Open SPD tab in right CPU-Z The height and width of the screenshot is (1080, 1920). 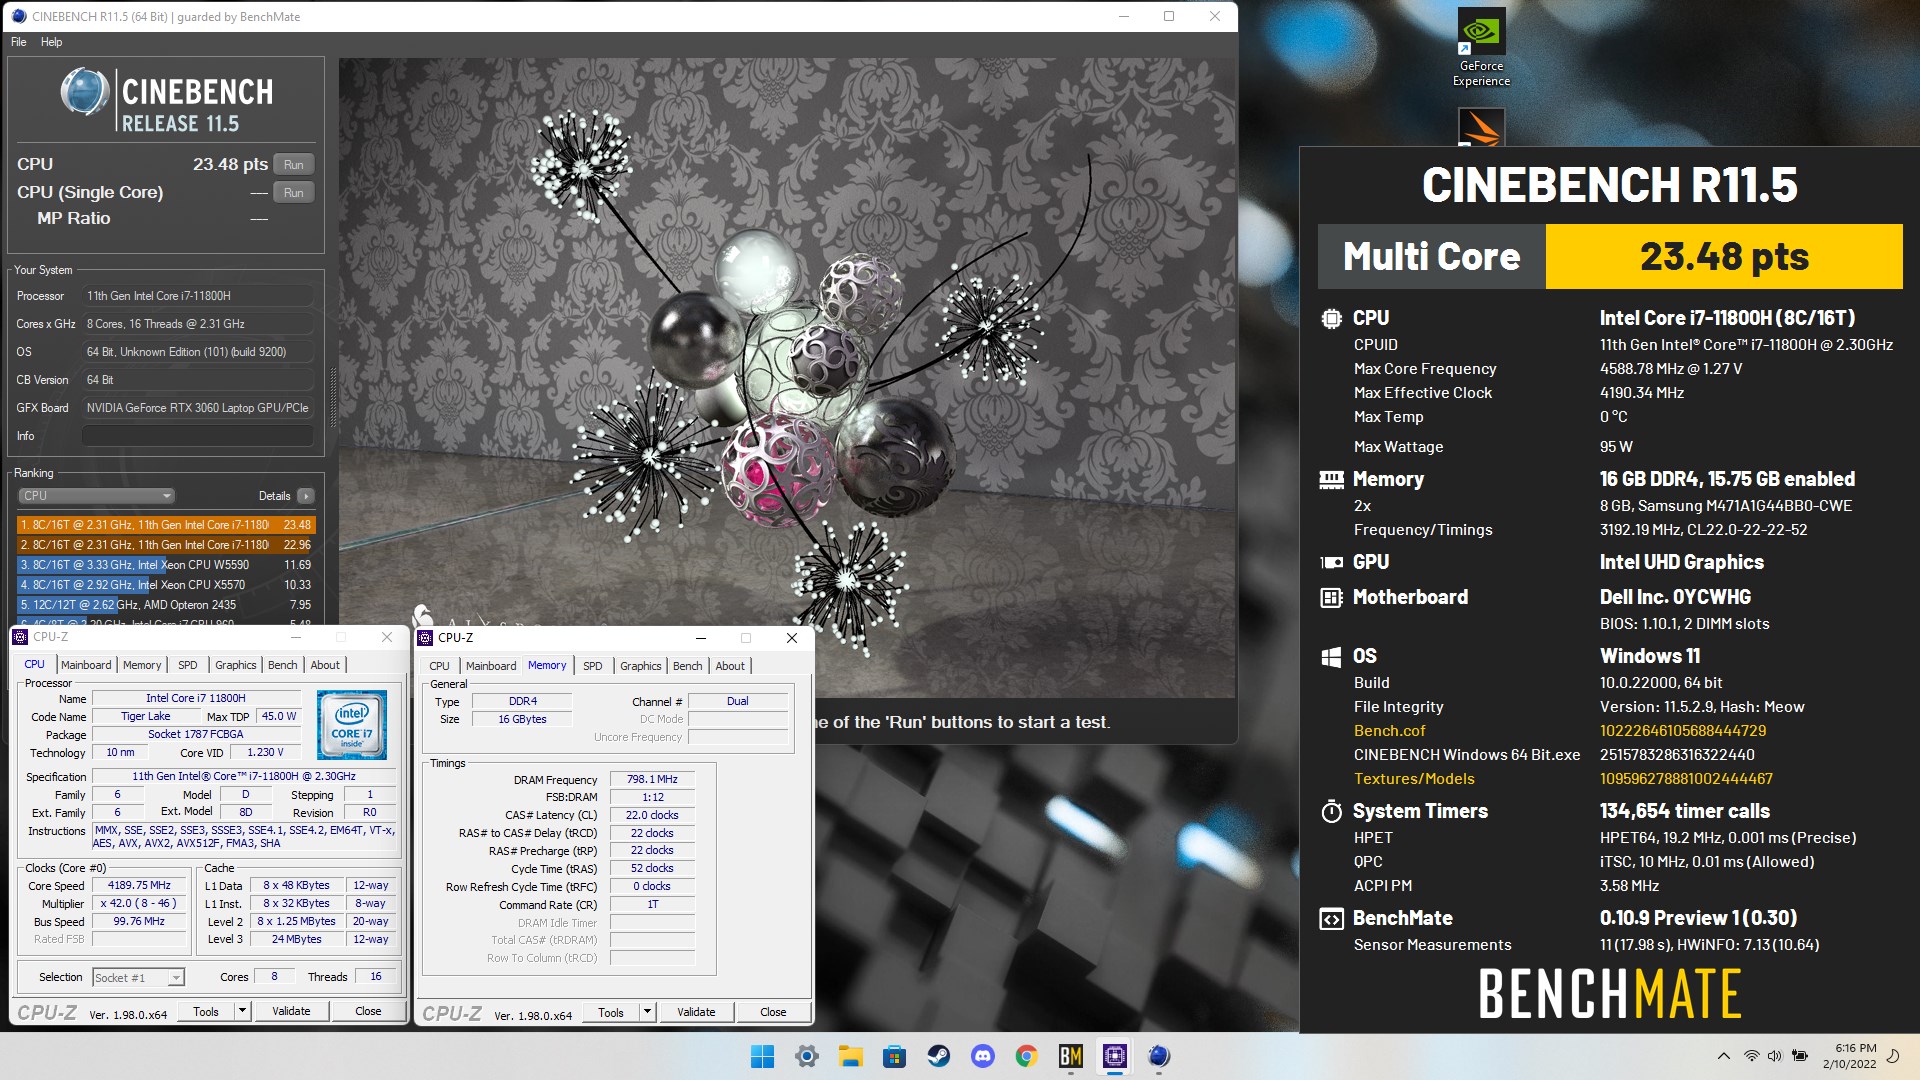pyautogui.click(x=593, y=666)
